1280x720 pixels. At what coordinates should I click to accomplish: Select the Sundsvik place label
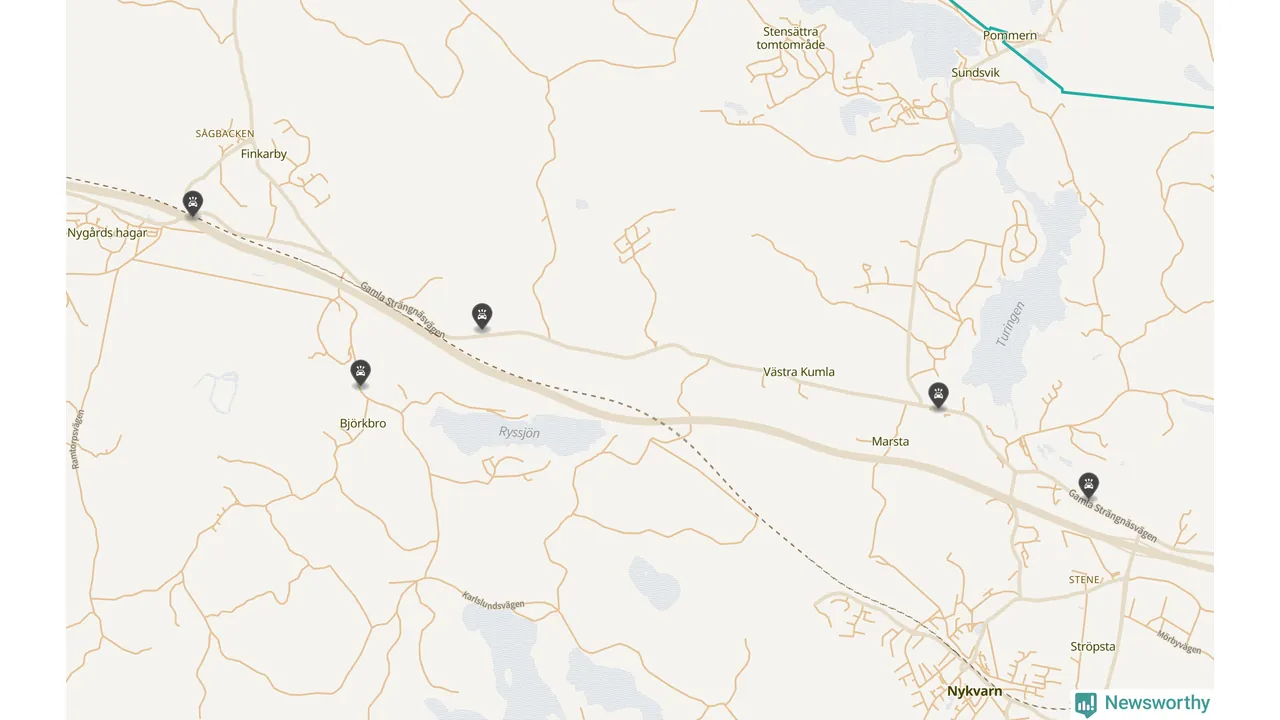[976, 73]
